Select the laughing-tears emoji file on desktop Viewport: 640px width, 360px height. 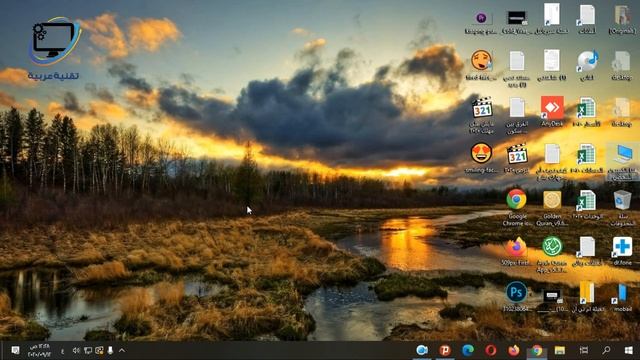coord(481,65)
